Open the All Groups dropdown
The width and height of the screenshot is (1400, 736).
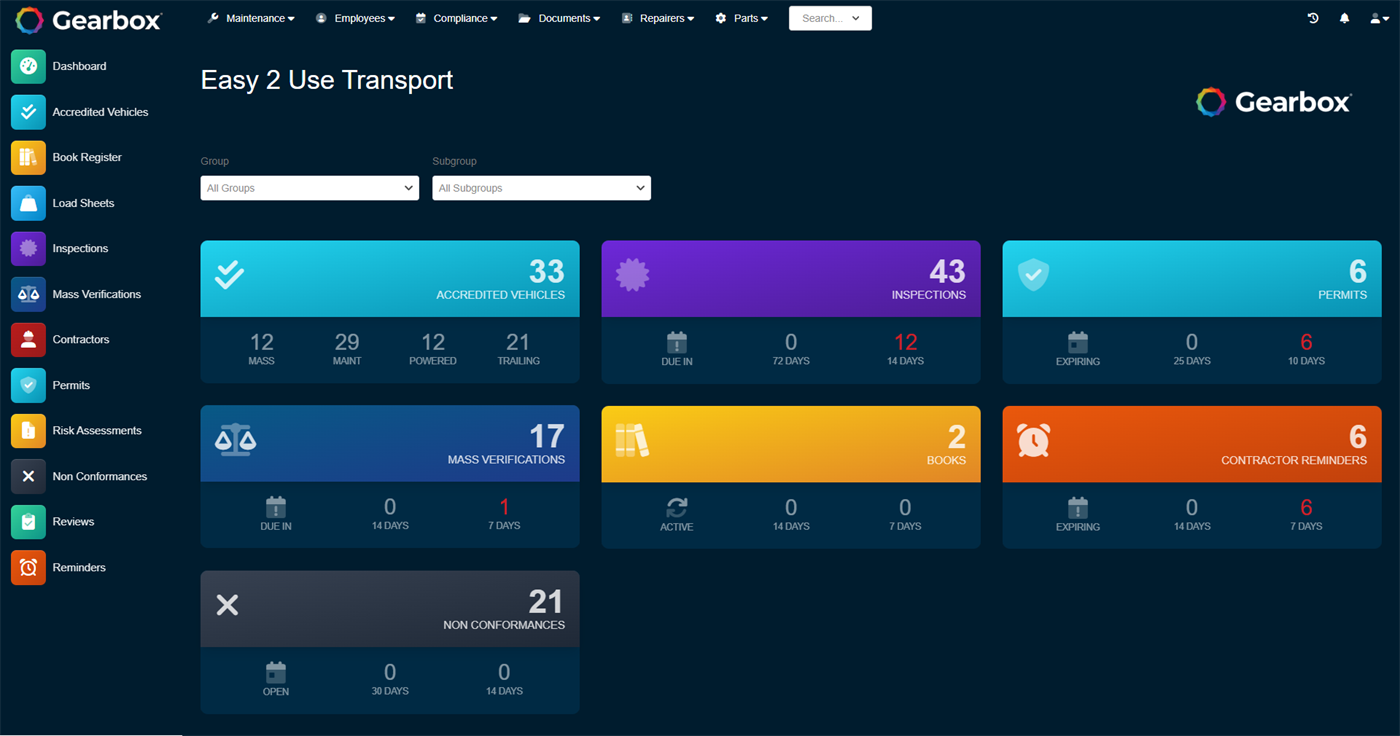point(310,188)
